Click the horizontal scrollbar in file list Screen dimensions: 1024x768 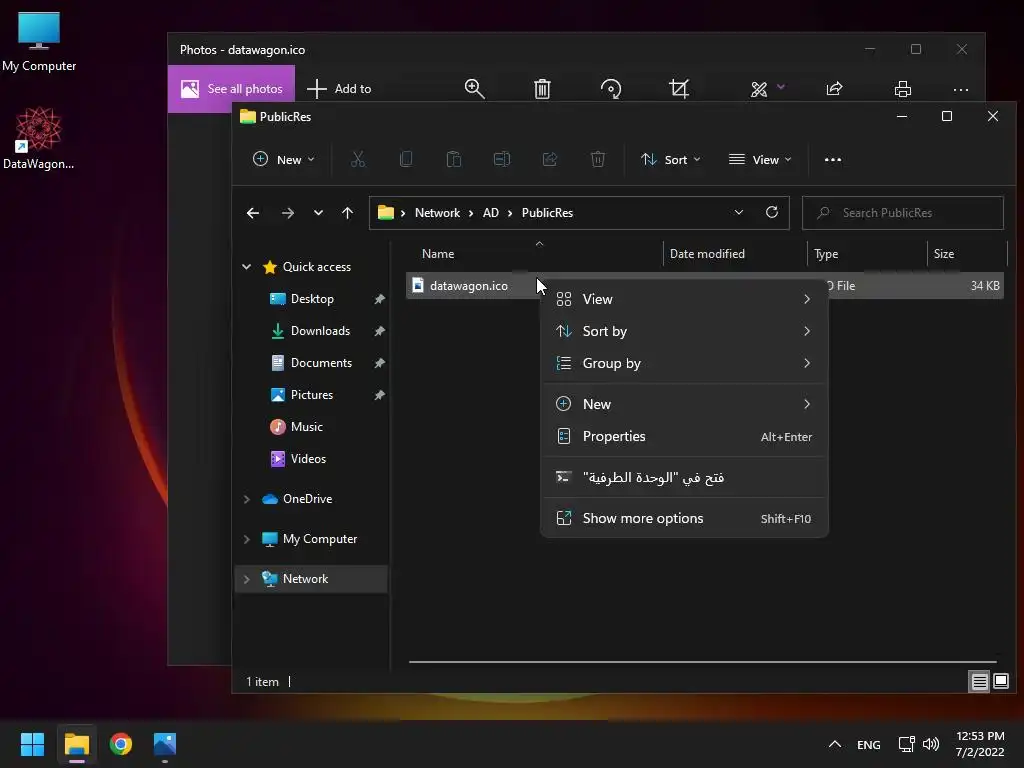[x=703, y=662]
